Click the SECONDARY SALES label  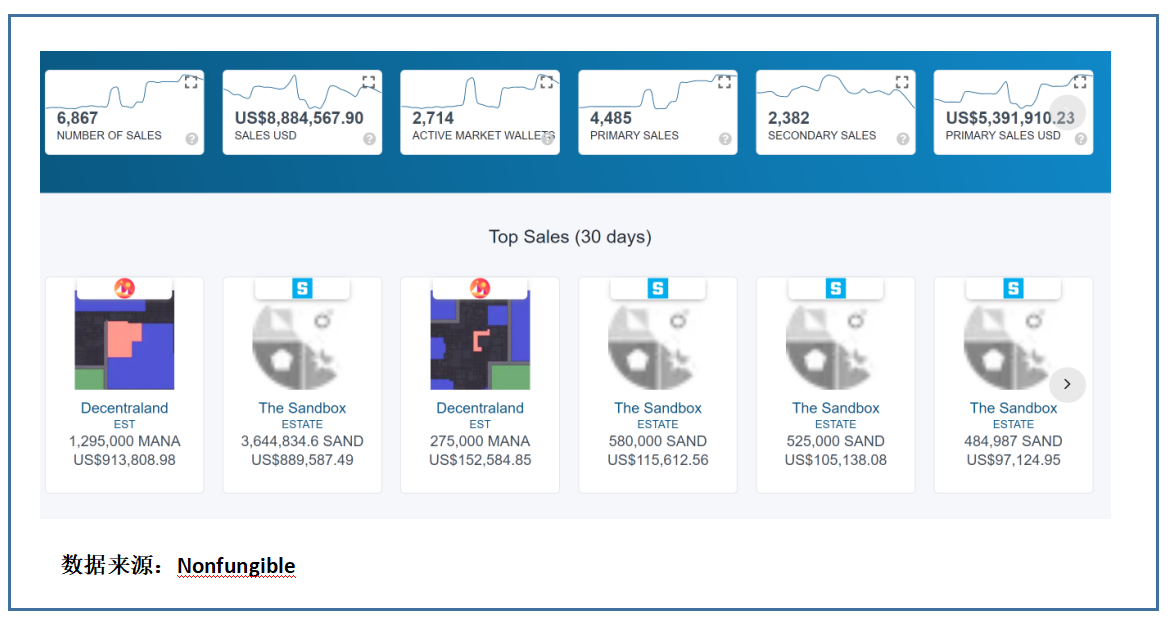click(x=821, y=136)
